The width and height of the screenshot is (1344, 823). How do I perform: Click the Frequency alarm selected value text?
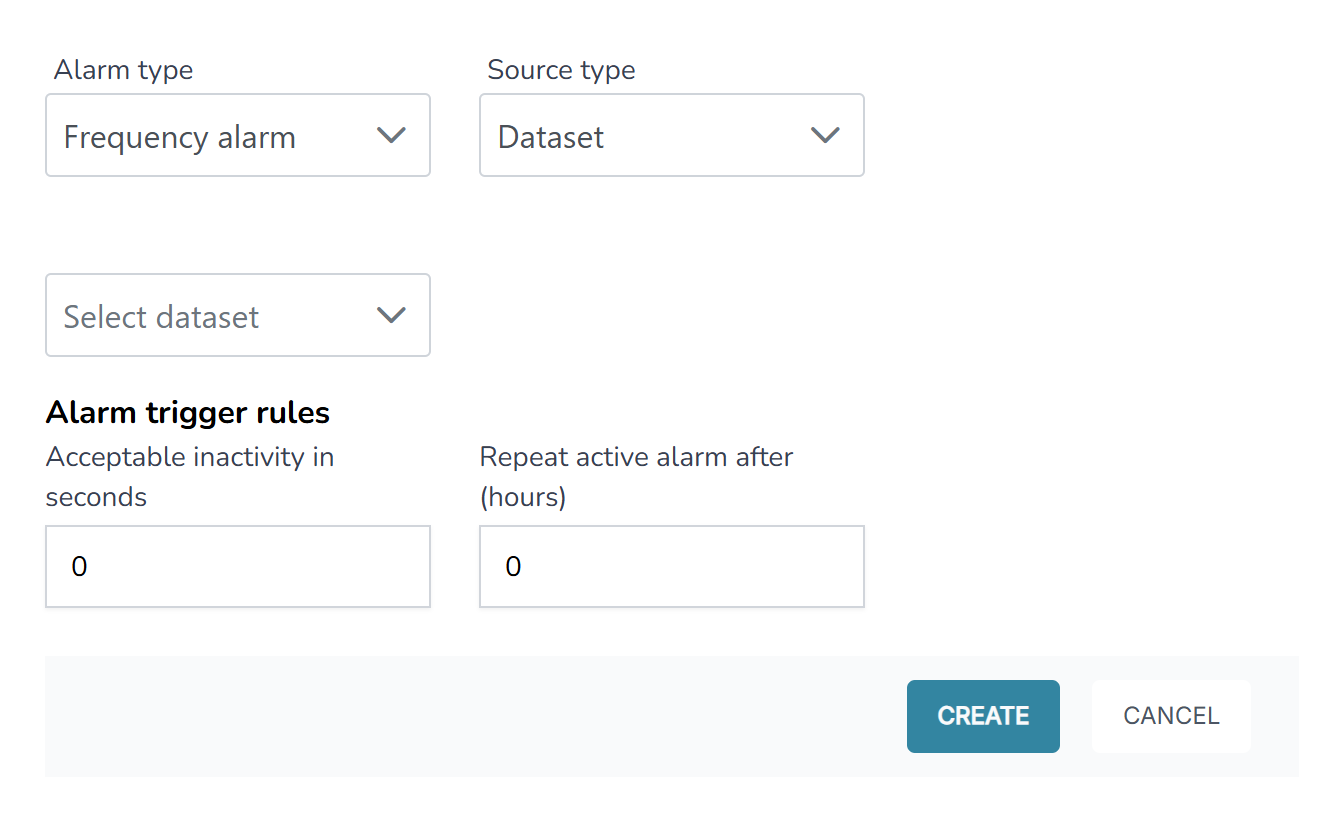[x=180, y=137]
